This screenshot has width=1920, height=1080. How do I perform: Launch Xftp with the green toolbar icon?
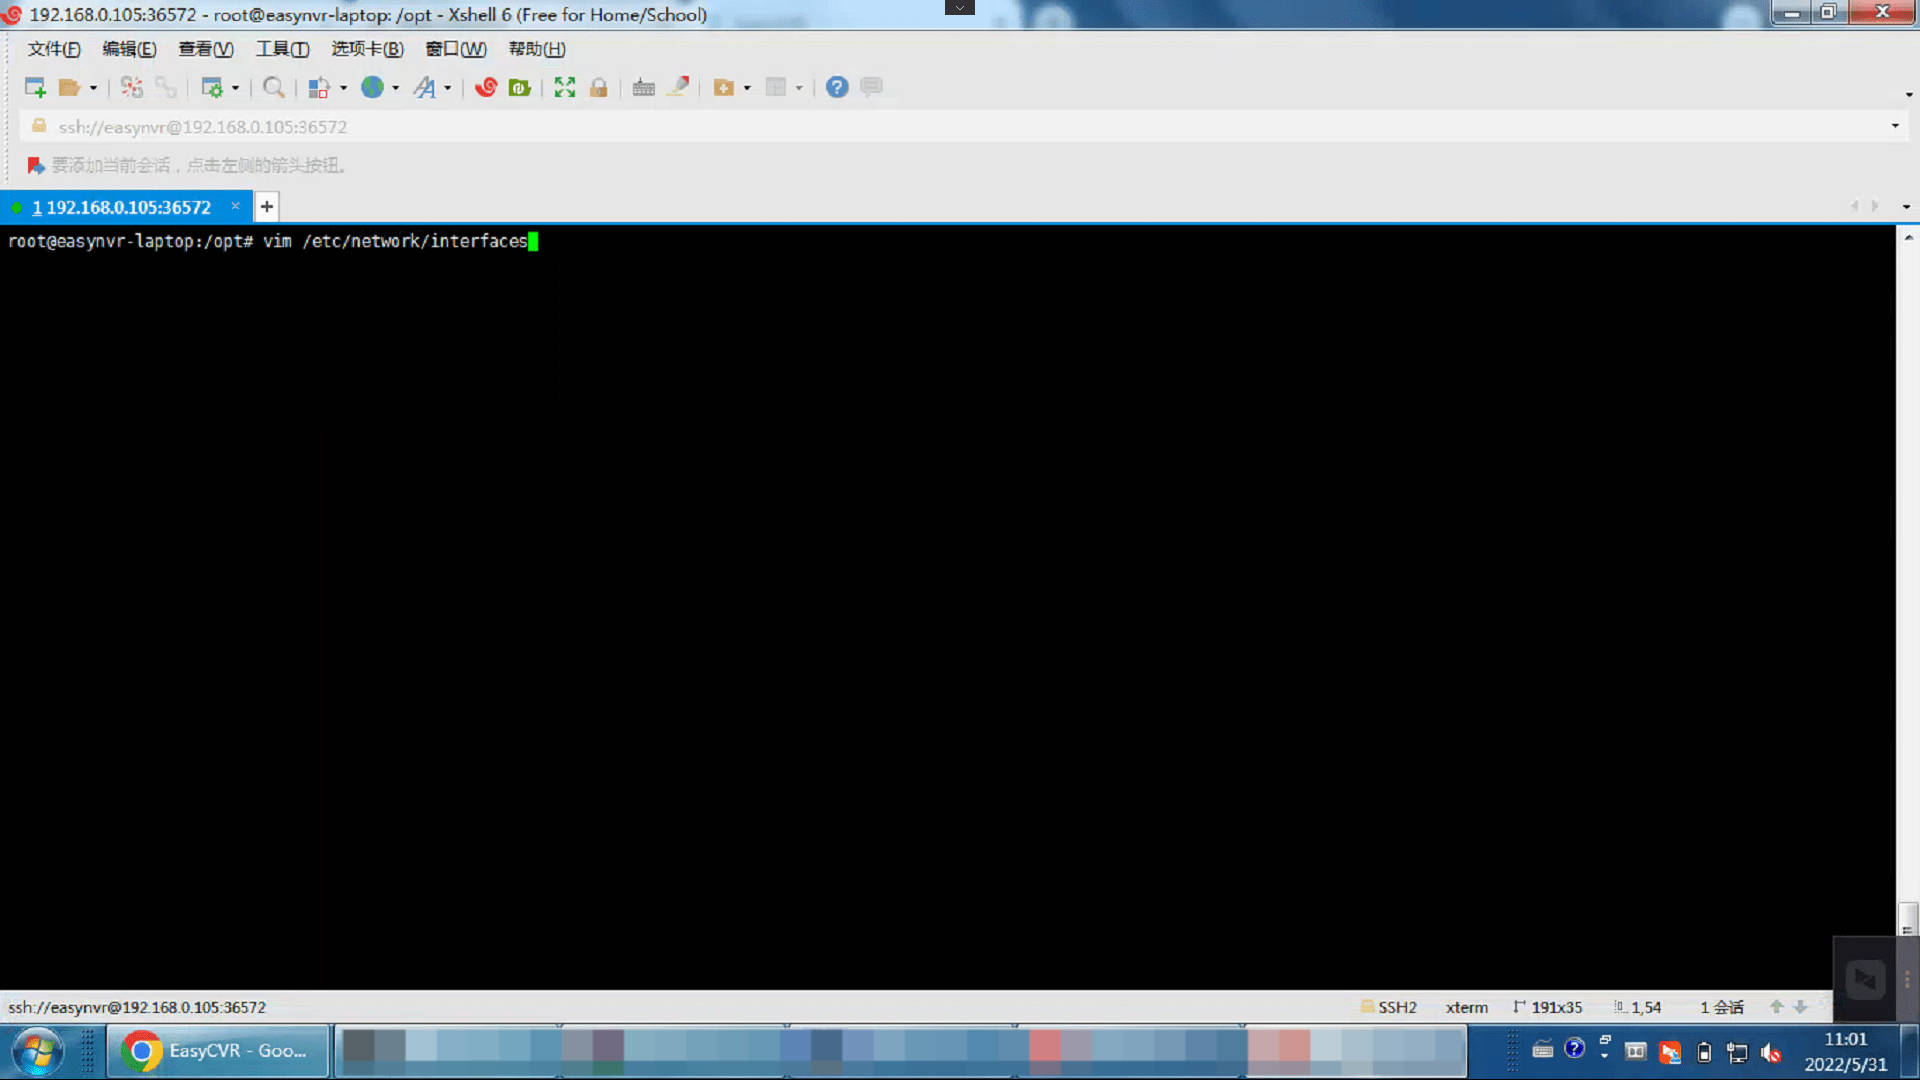pos(519,88)
